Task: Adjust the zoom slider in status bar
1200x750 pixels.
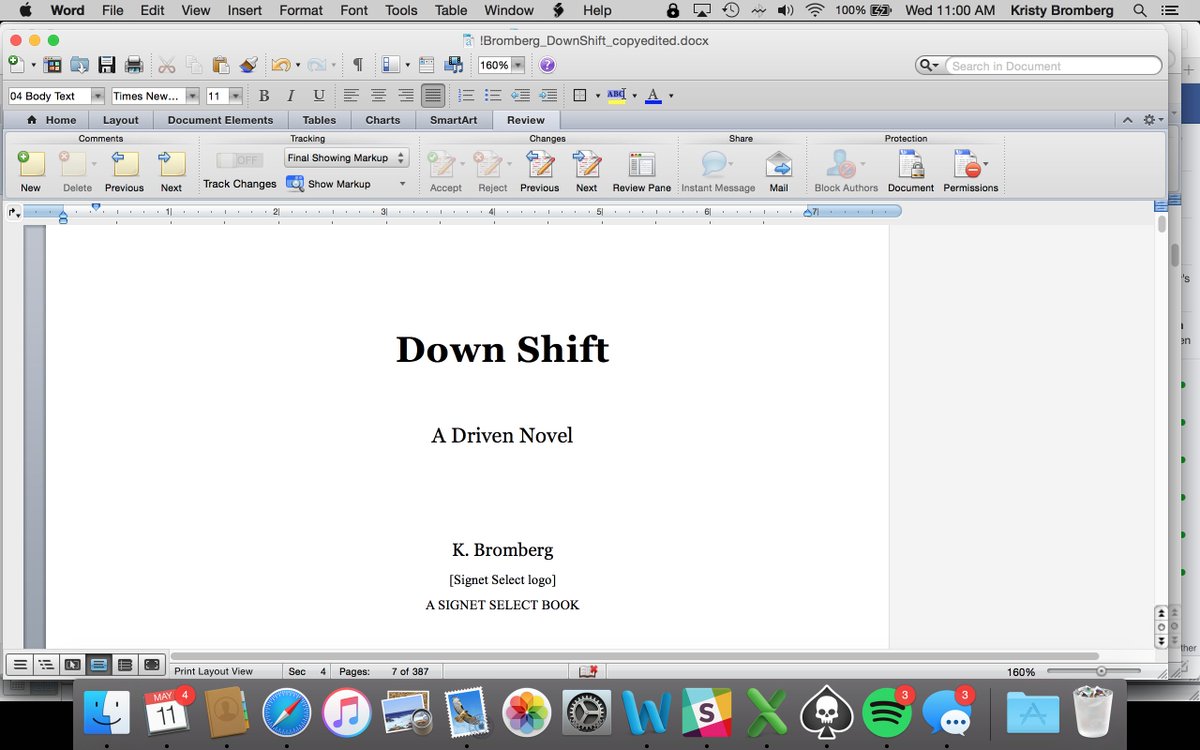Action: coord(1101,672)
